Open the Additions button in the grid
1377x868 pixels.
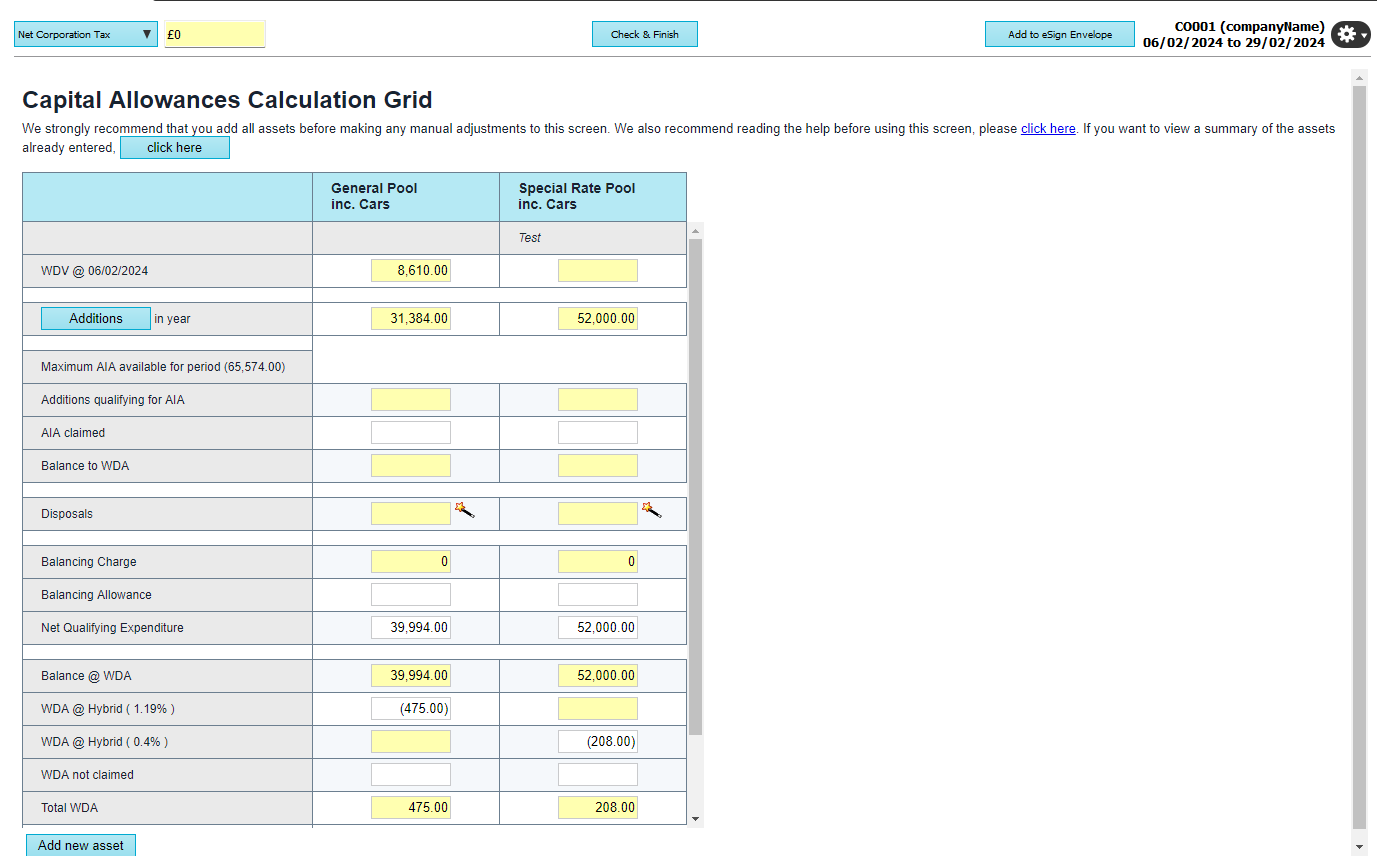(96, 319)
